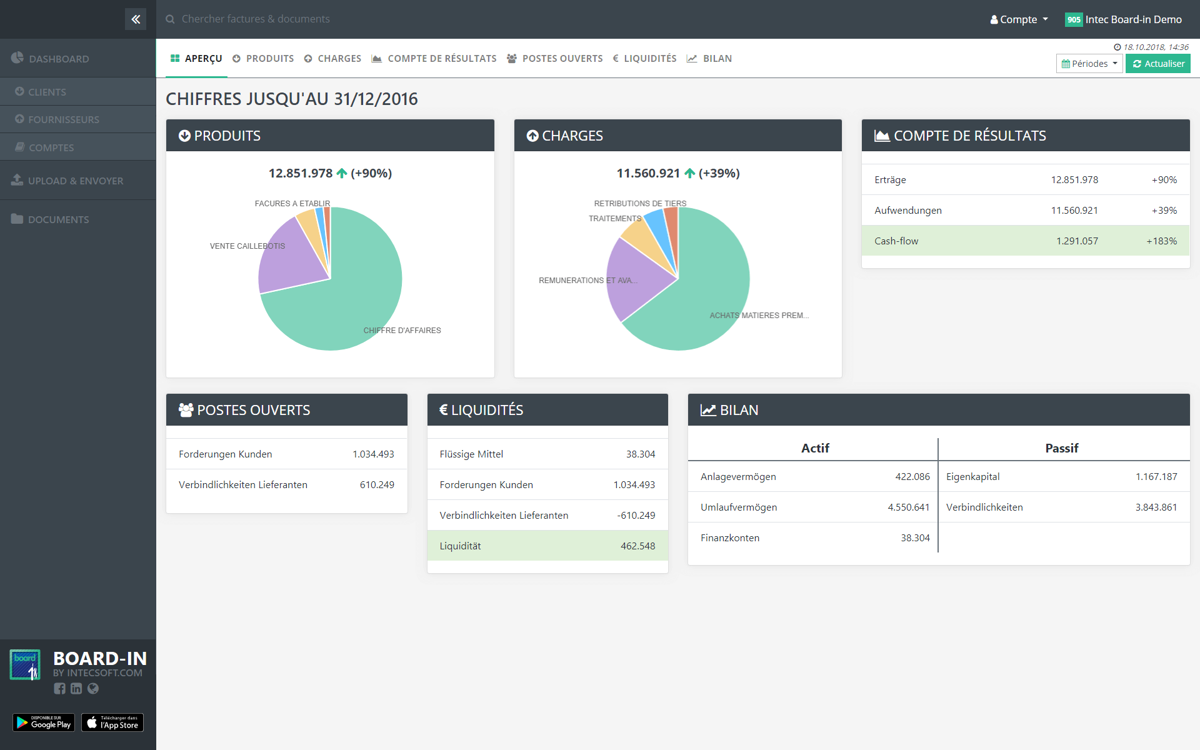
Task: Select the Liquidités tab
Action: point(645,59)
